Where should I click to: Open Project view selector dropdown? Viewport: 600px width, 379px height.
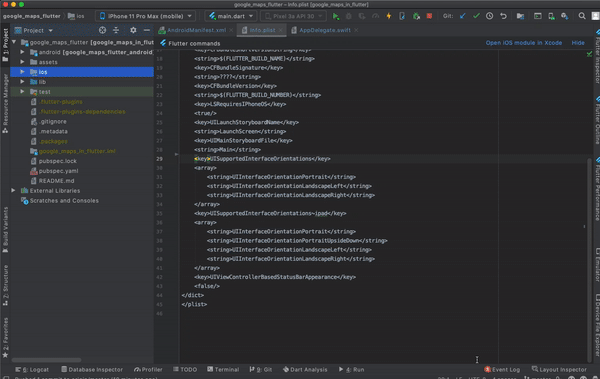coord(34,30)
